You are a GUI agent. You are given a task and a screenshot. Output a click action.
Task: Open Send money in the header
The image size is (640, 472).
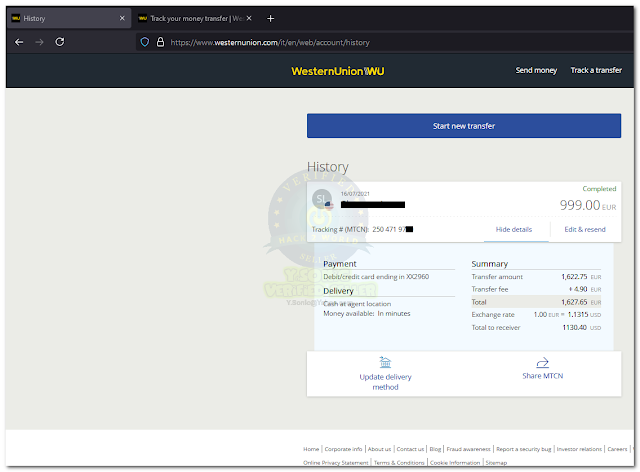[x=536, y=70]
